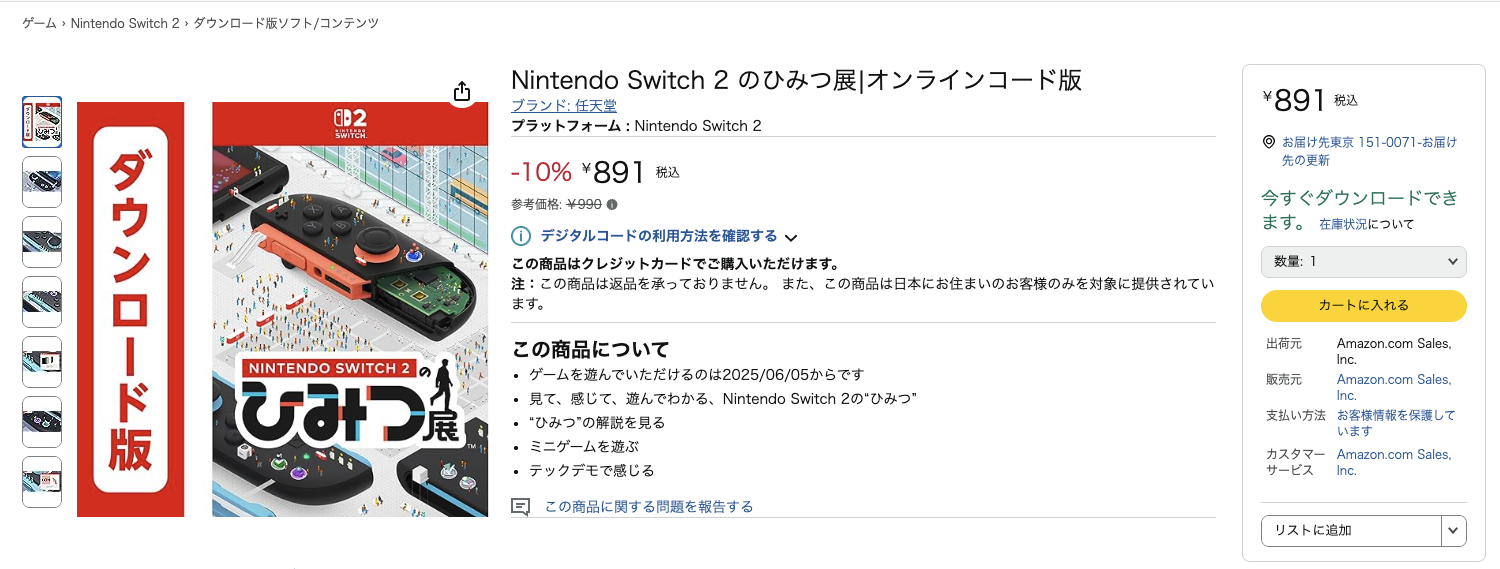Open the ブランド: 任天堂 link
Viewport: 1500px width, 569px height.
click(564, 106)
